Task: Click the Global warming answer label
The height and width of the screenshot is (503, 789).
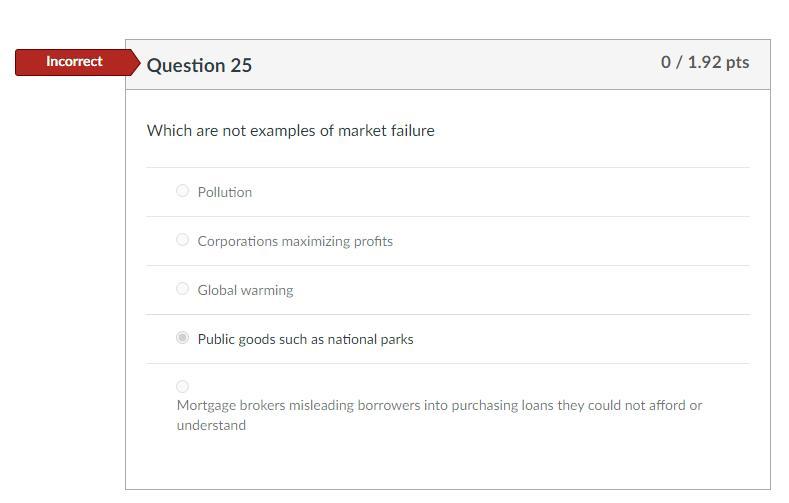Action: (245, 290)
